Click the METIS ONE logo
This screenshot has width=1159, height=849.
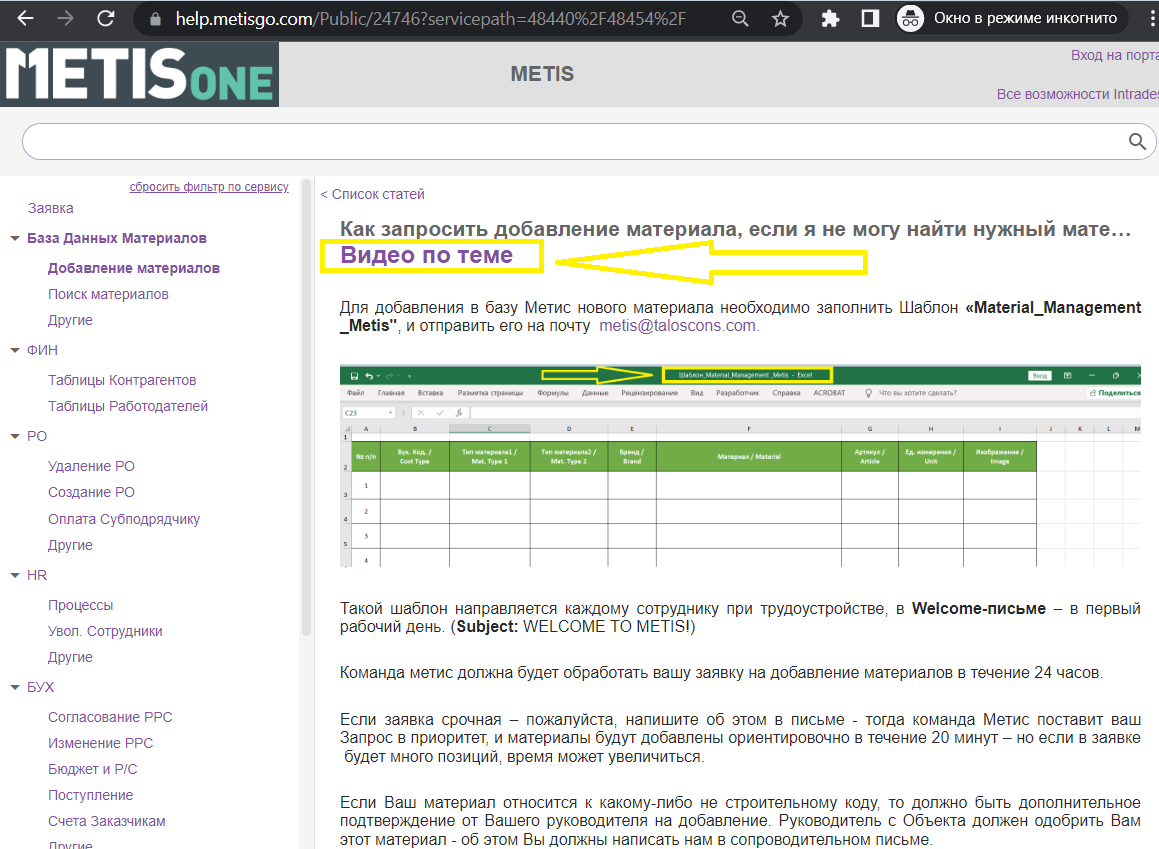[x=140, y=74]
